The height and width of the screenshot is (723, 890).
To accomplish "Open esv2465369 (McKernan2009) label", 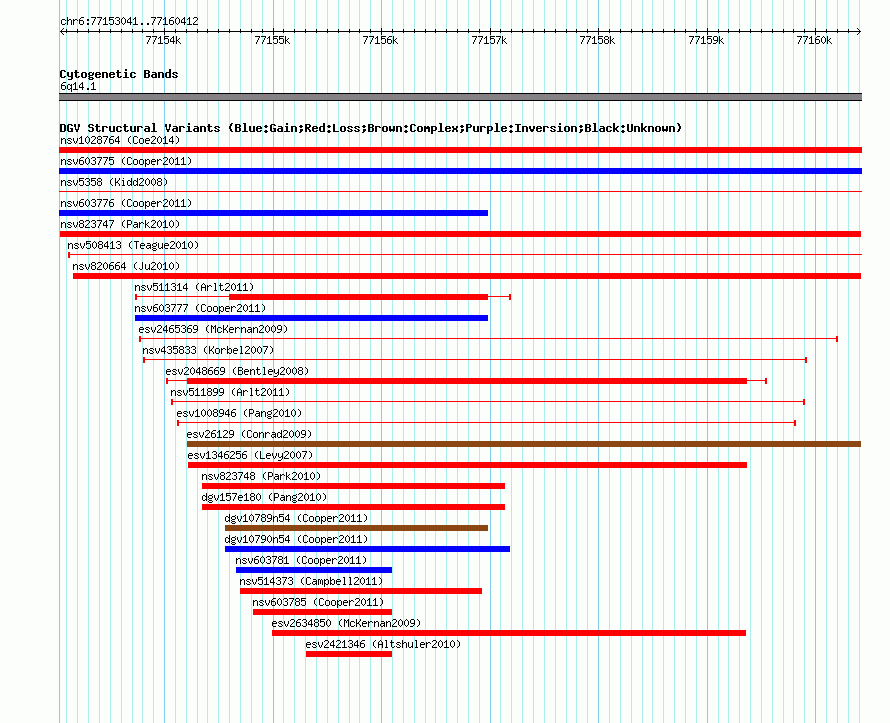I will point(213,329).
